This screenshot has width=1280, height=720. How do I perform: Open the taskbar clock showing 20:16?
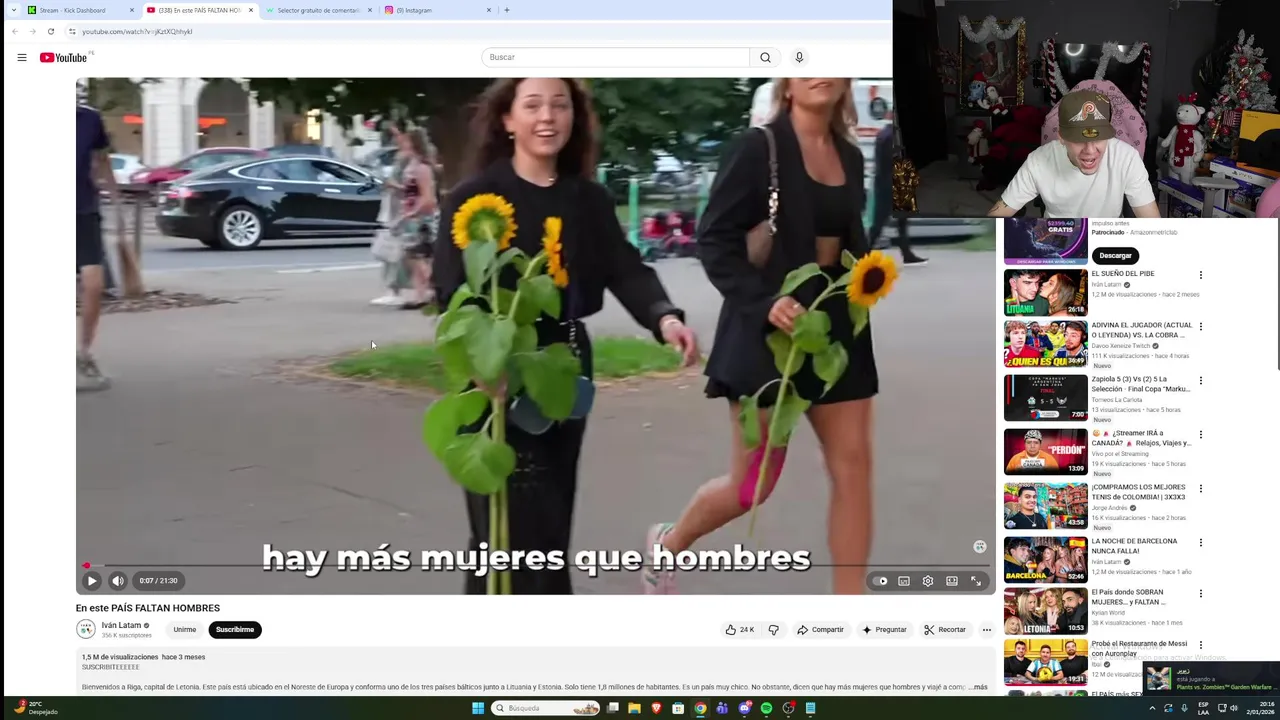pos(1259,709)
